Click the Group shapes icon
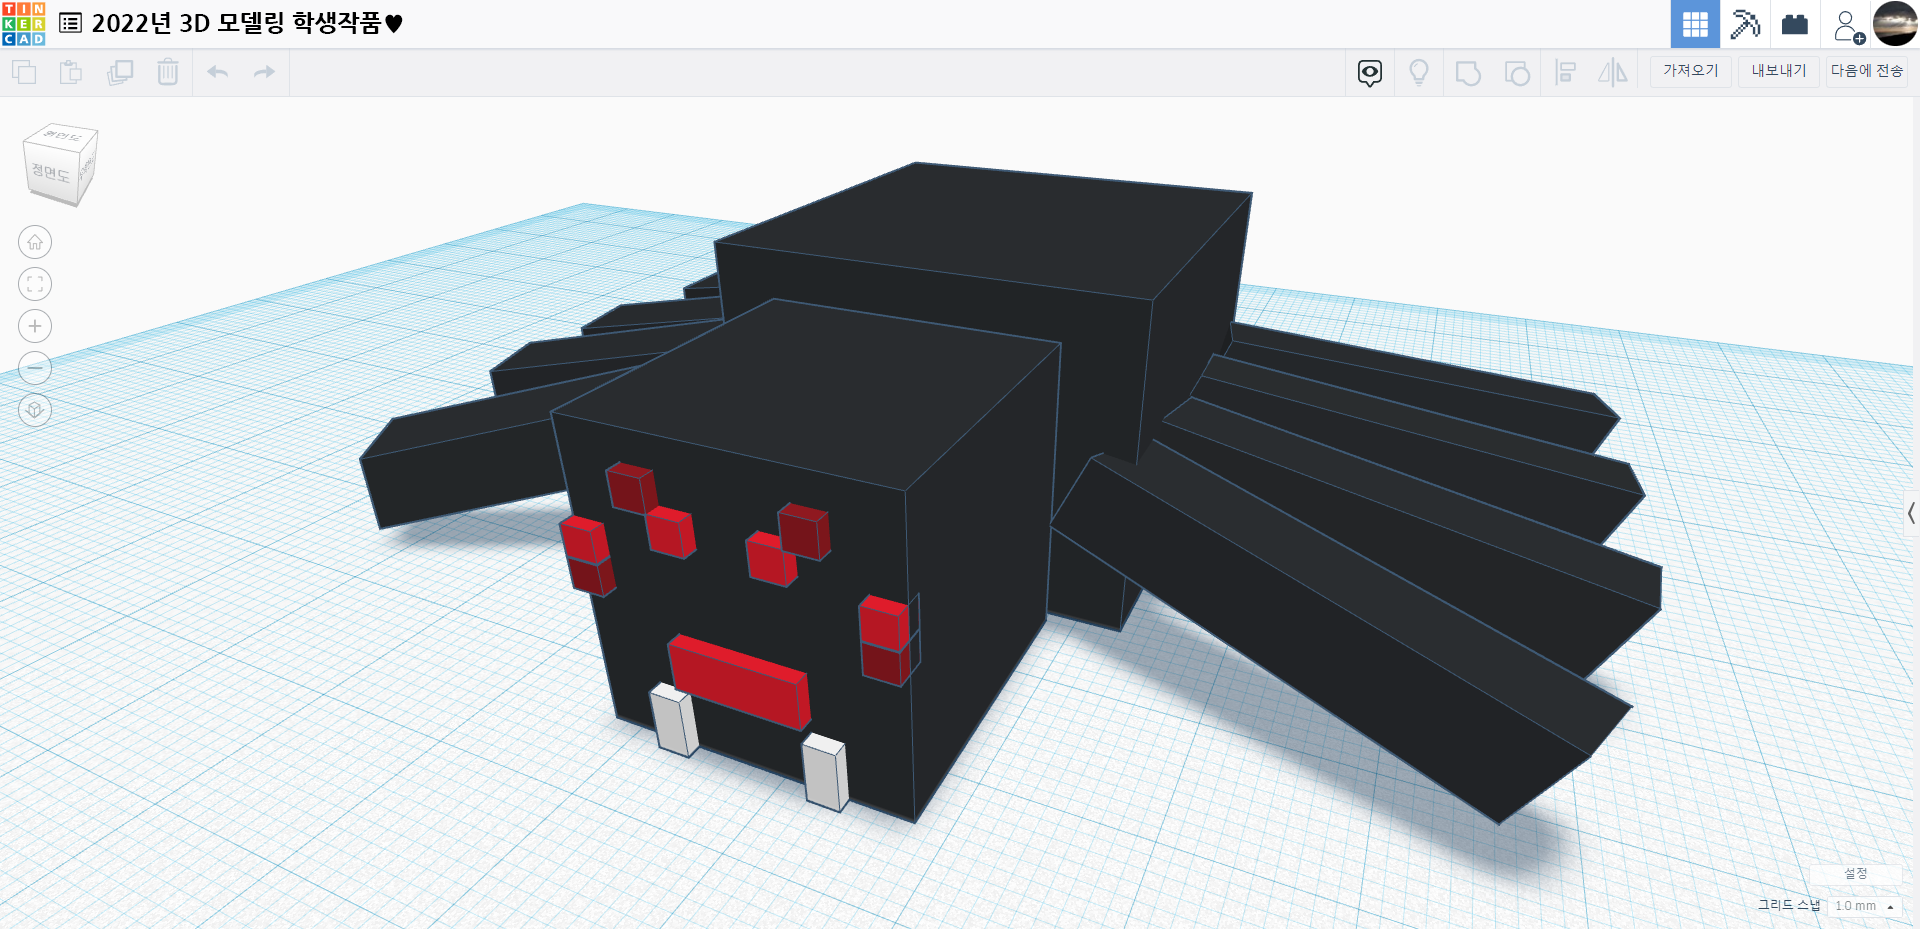Viewport: 1920px width, 929px height. (x=1468, y=73)
